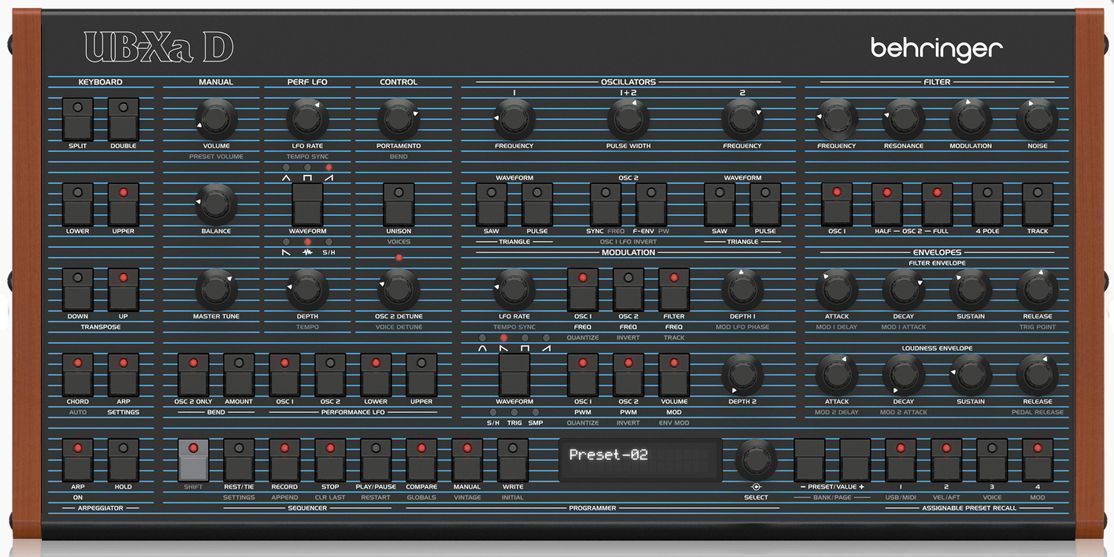
Task: Cycle the modulation LFO WAVEFORM button
Action: click(514, 374)
